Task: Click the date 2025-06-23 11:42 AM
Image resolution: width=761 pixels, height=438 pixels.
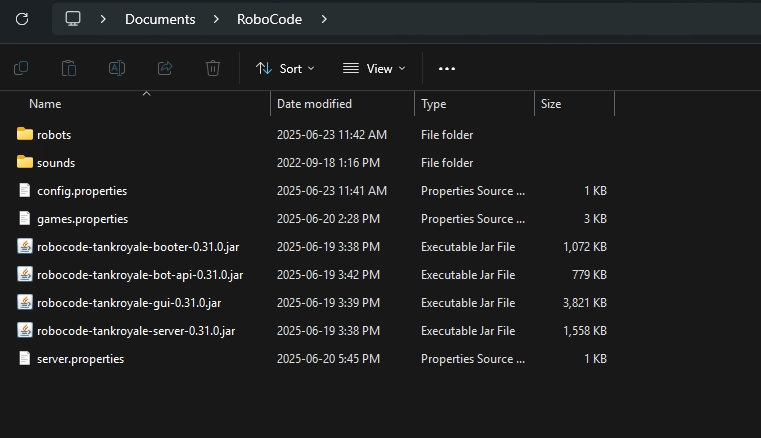Action: click(x=332, y=135)
